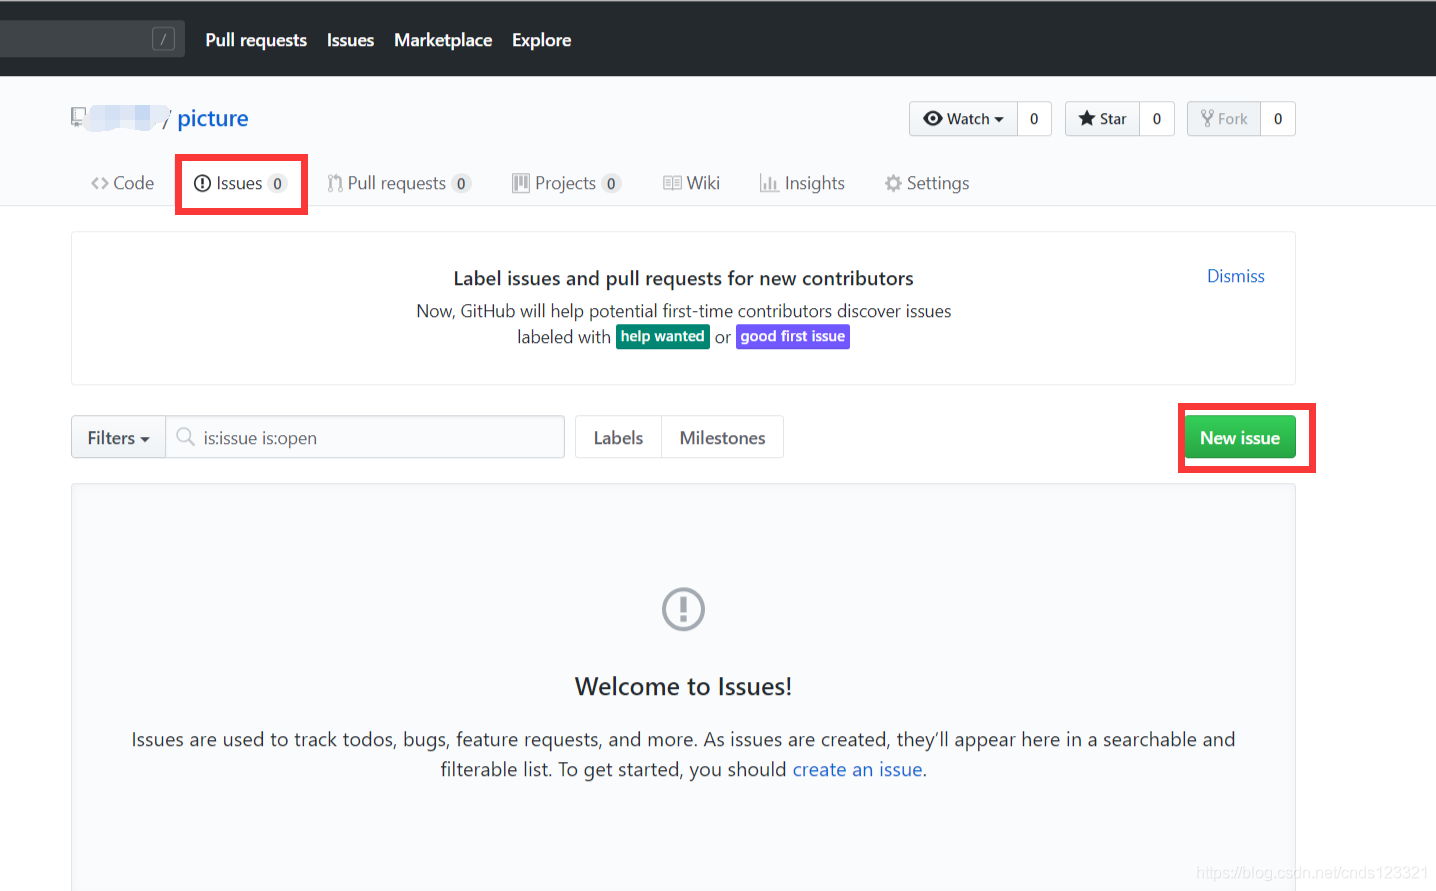Open Marketplace from top navigation
The width and height of the screenshot is (1436, 891).
pos(443,40)
